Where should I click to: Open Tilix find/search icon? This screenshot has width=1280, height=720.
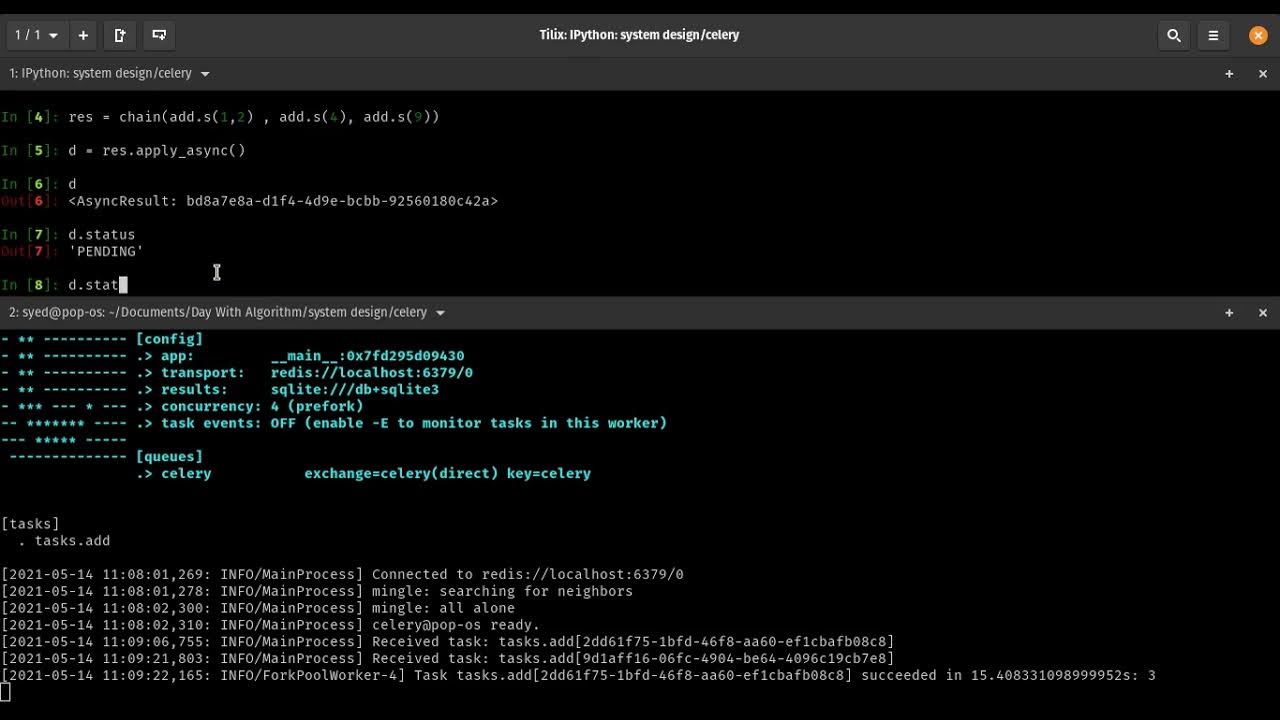1174,35
